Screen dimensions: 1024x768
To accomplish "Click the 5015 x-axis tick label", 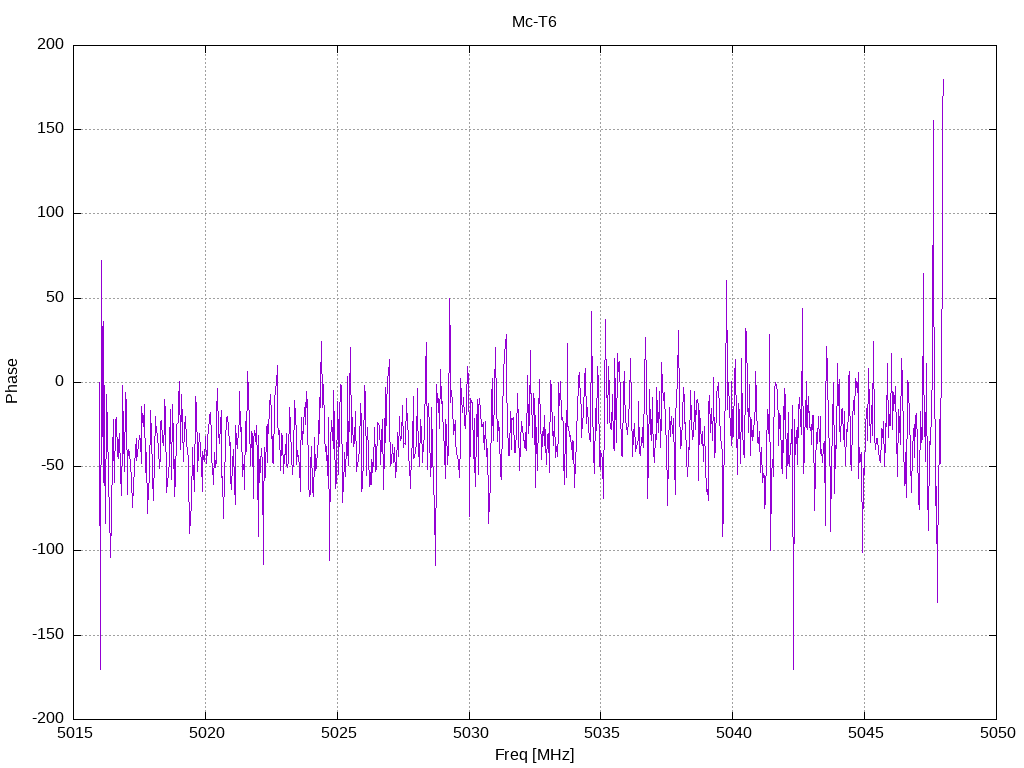I will (x=74, y=733).
